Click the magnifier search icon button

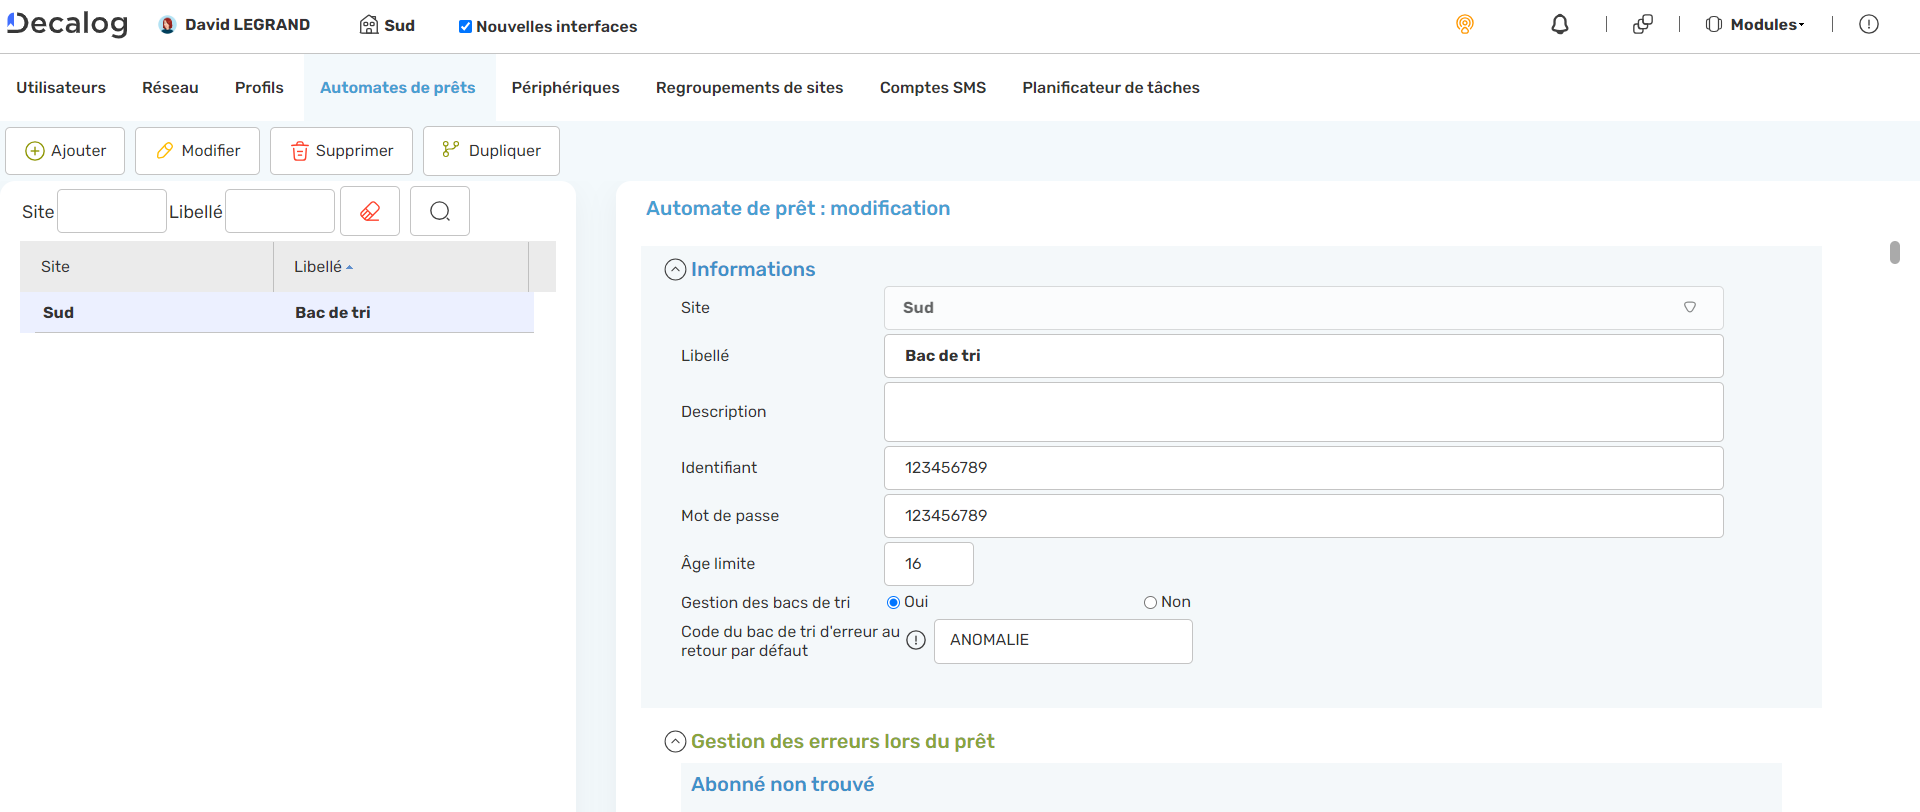[440, 211]
